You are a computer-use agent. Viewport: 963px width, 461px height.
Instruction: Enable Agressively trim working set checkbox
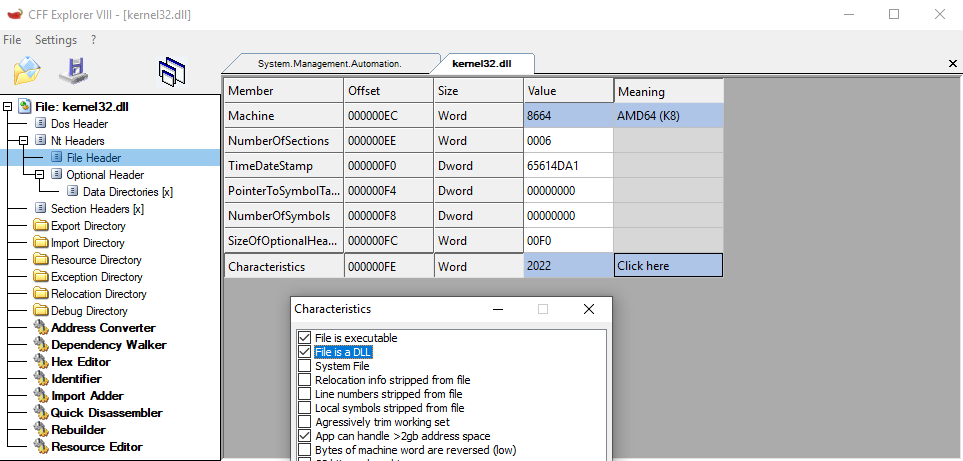(304, 422)
